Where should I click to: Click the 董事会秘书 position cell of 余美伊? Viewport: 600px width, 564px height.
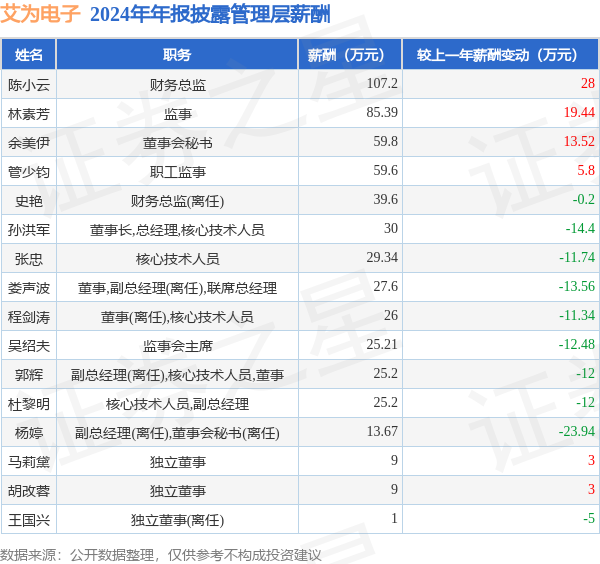(x=178, y=143)
